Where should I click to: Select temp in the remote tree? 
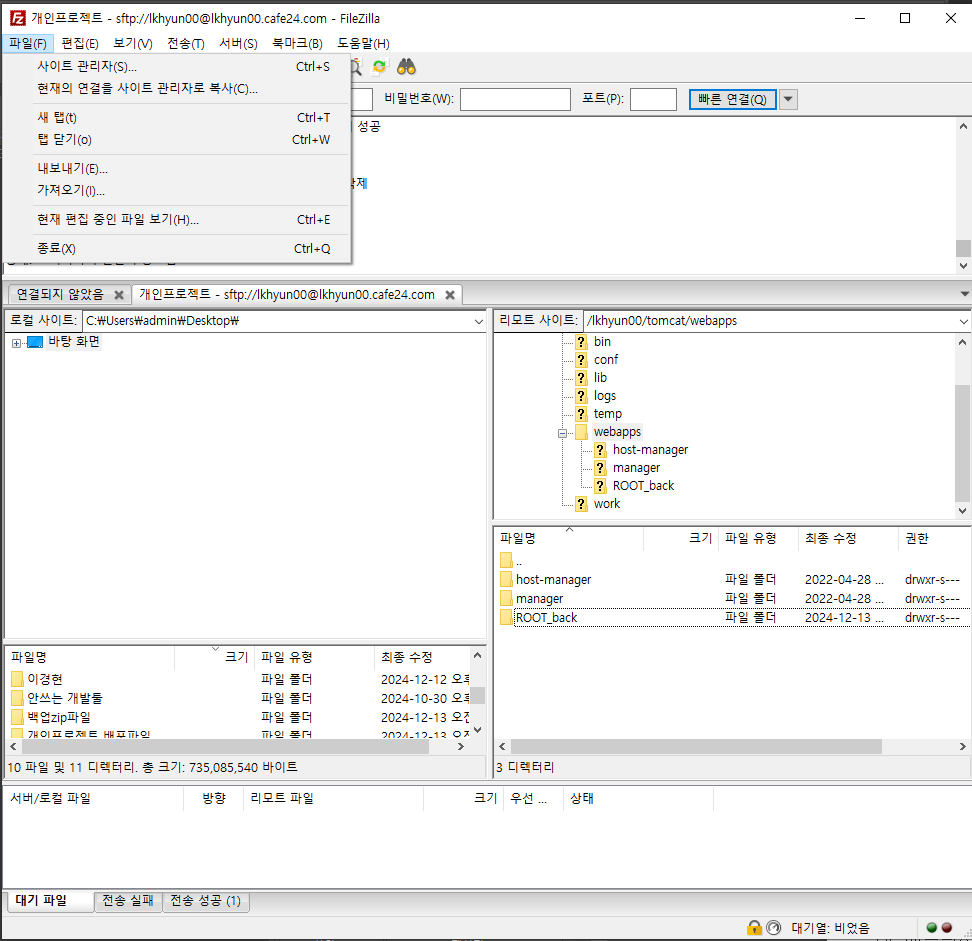click(608, 413)
